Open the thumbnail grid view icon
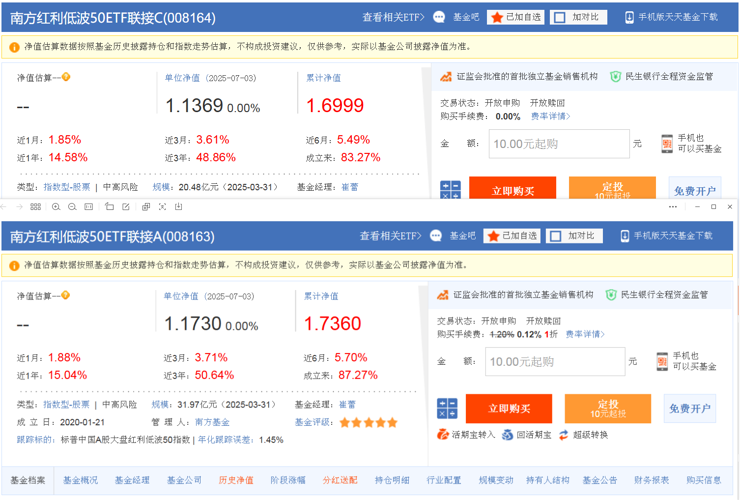The image size is (740, 500). click(35, 207)
